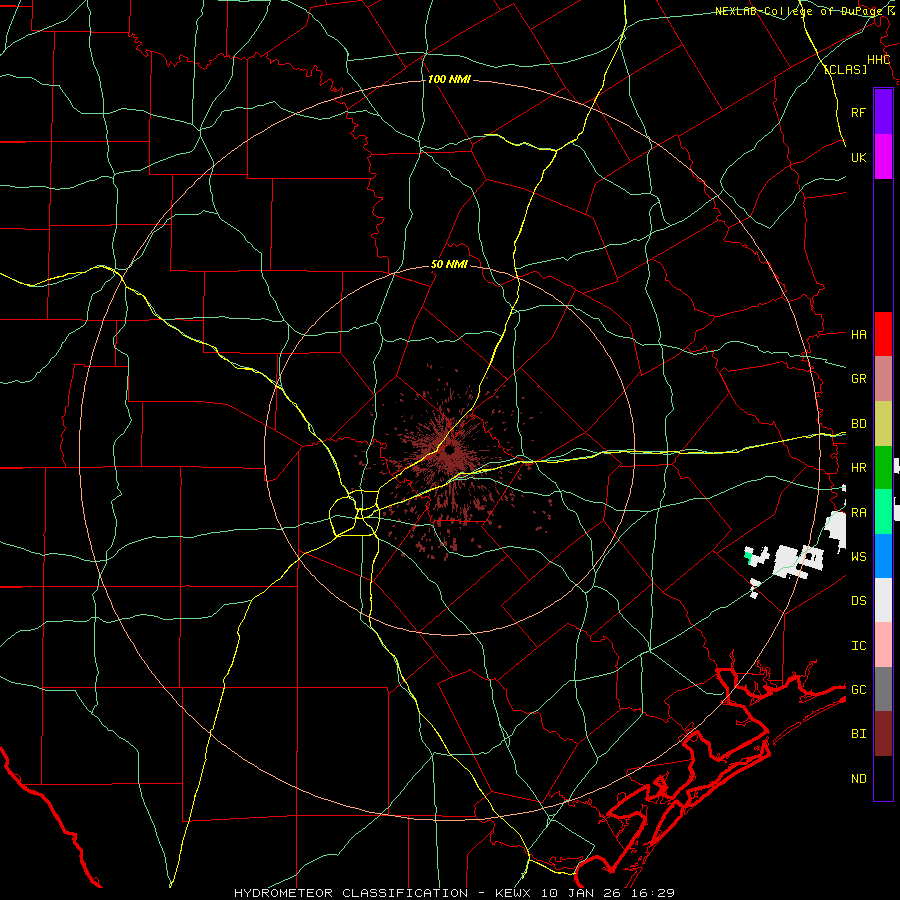
Task: Click the ND legend label
Action: coord(858,778)
